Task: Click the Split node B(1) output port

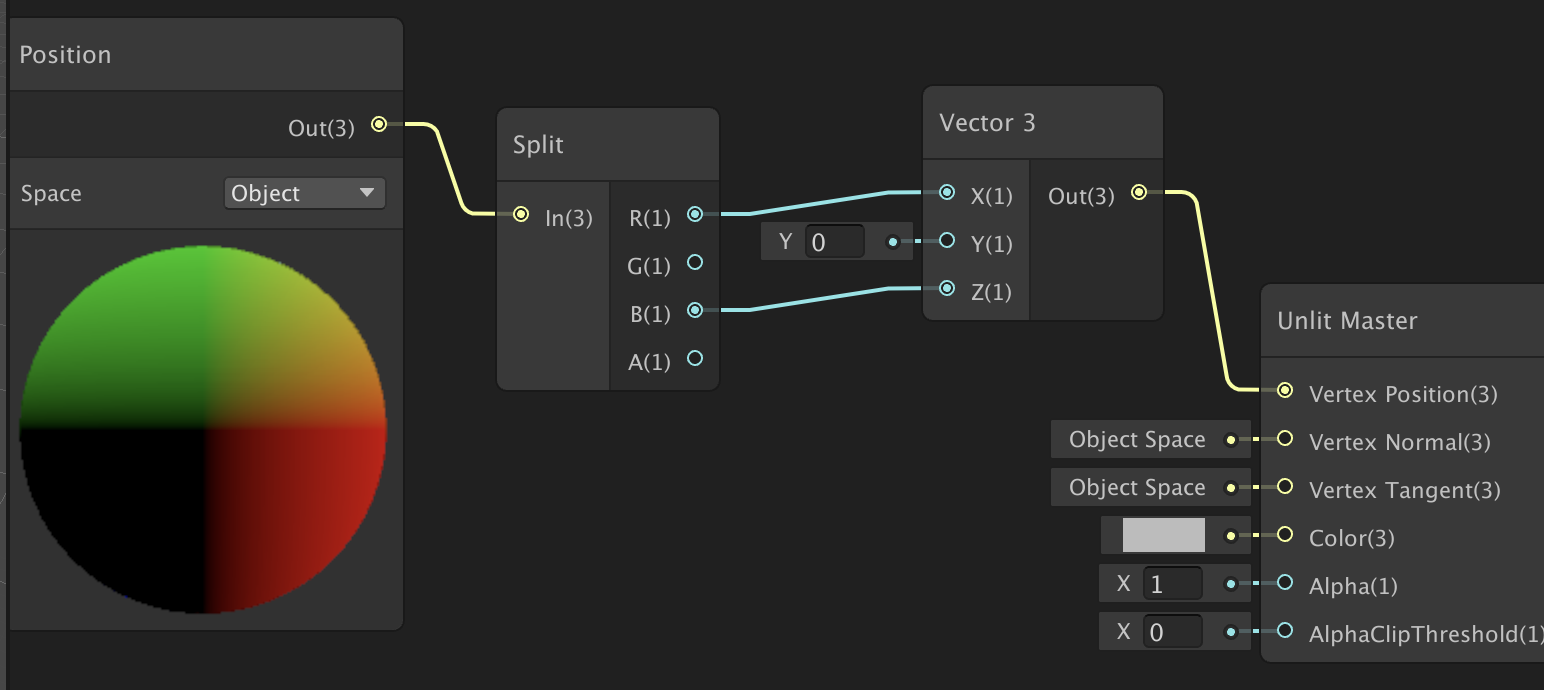Action: click(695, 311)
